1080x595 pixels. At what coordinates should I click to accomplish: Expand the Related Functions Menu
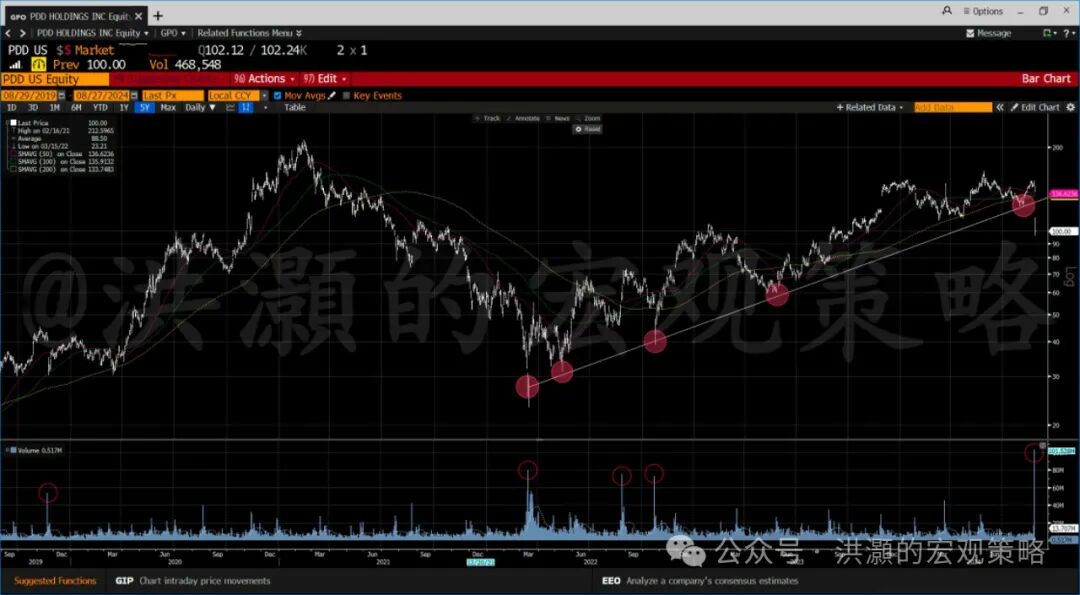249,33
